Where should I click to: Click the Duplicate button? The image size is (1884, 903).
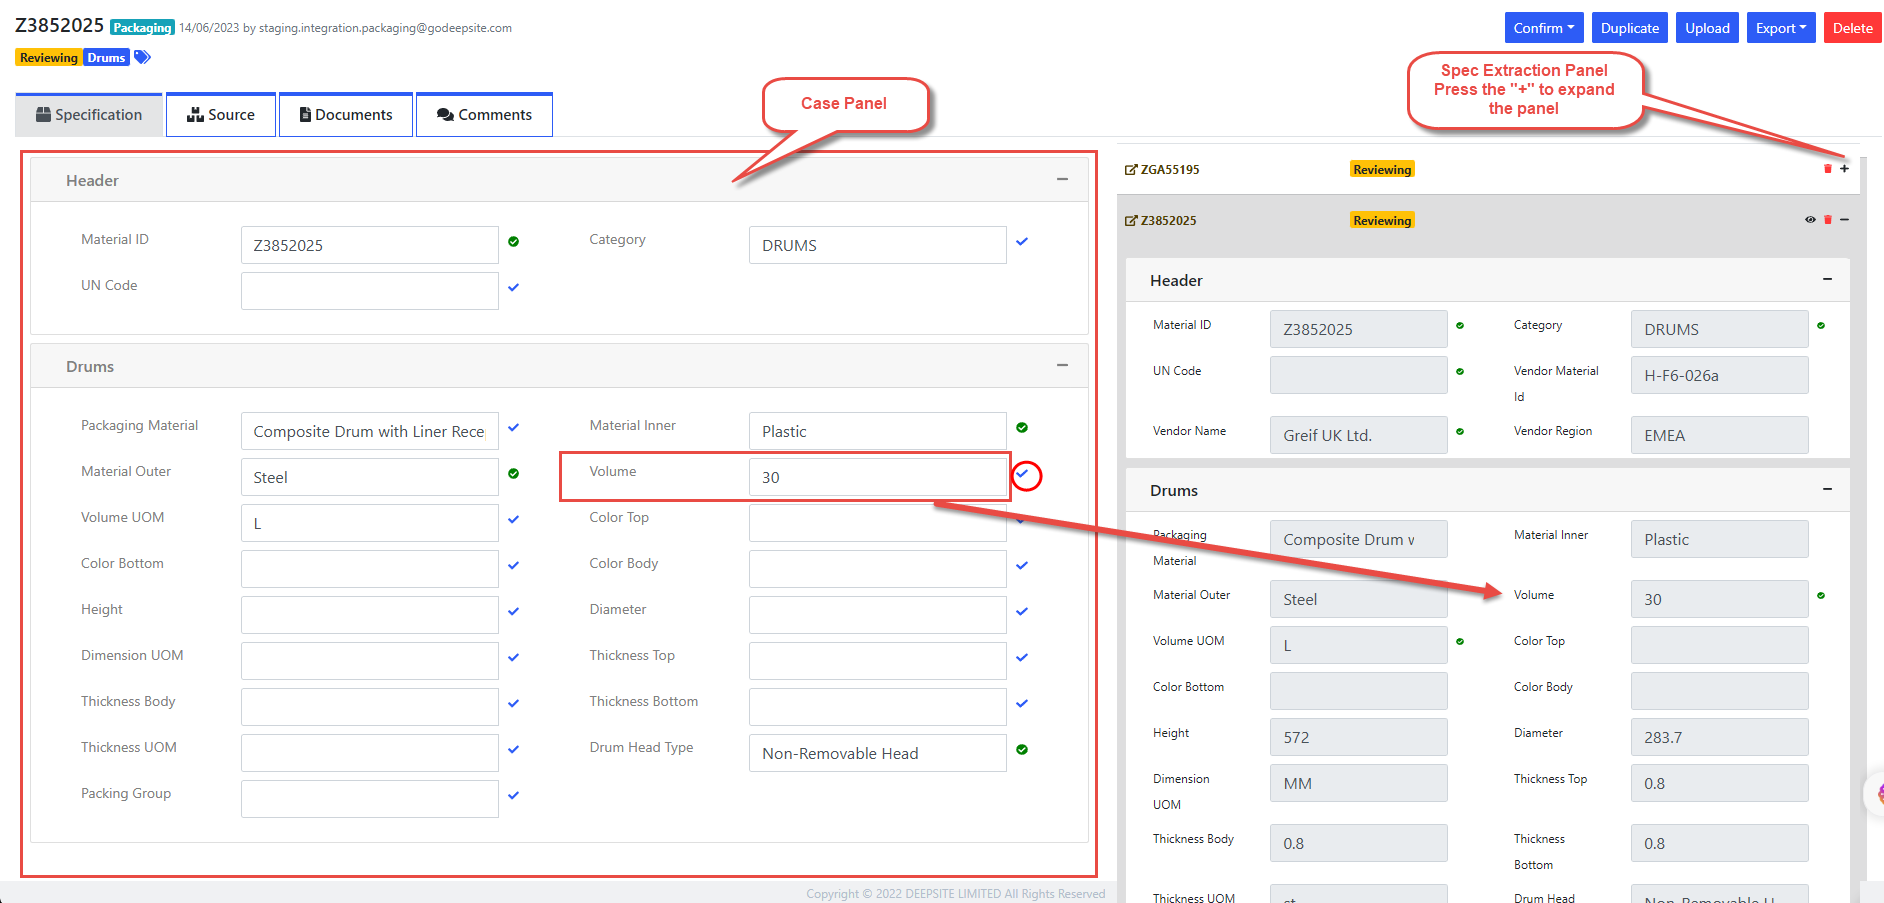(1629, 28)
